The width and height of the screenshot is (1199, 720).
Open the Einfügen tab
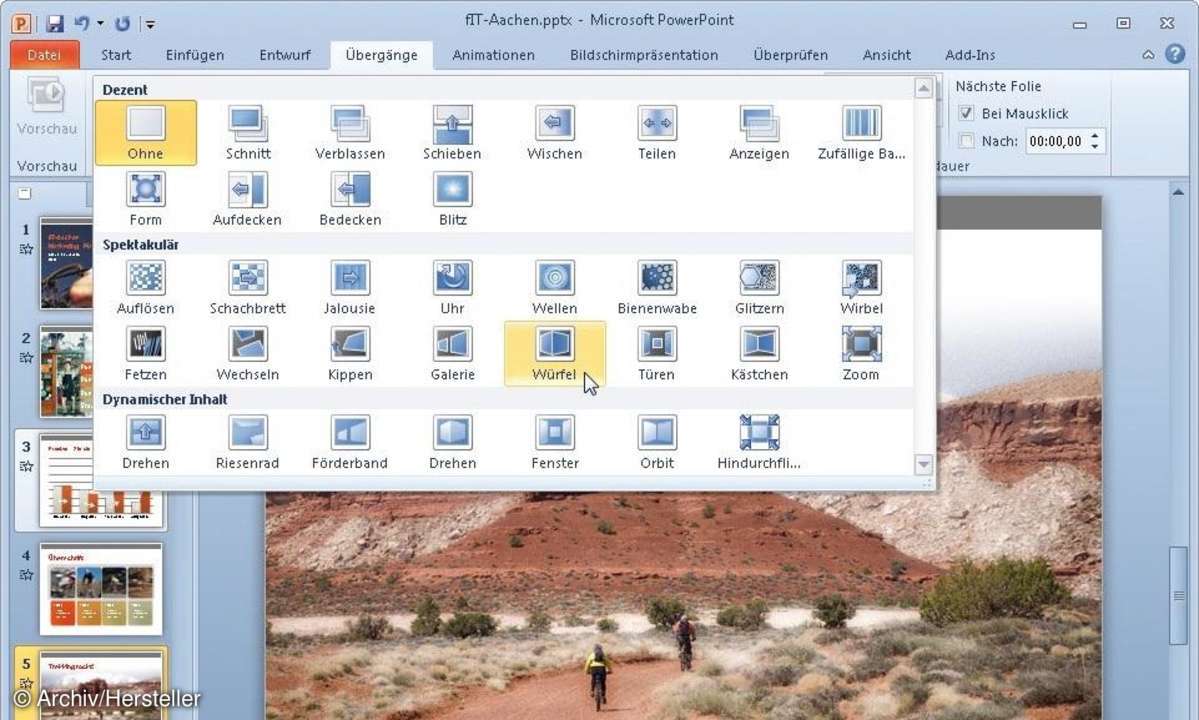(x=195, y=55)
